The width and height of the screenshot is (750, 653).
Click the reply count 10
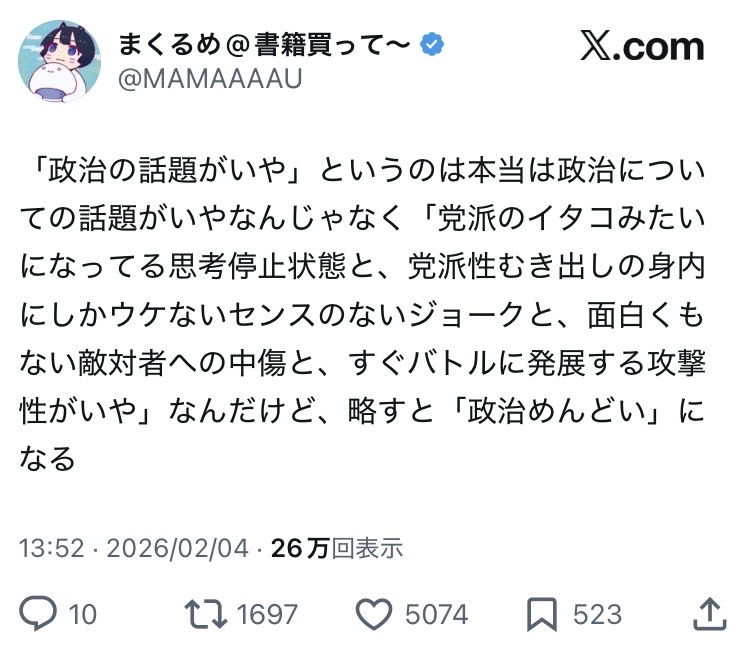click(x=83, y=613)
